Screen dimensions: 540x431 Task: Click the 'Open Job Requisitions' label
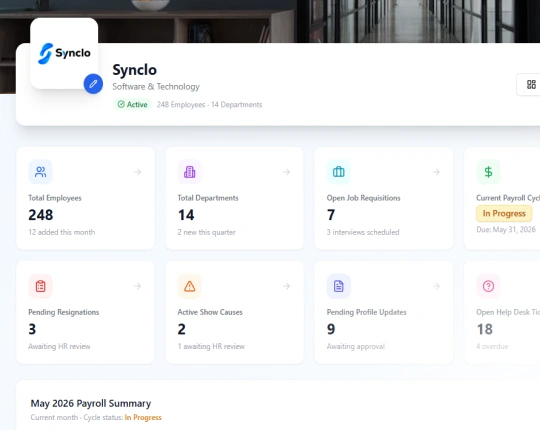point(364,198)
